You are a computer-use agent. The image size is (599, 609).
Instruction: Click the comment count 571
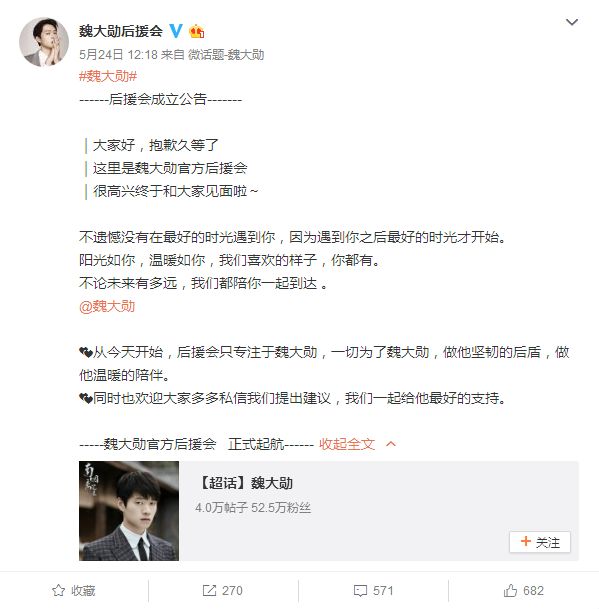point(383,591)
